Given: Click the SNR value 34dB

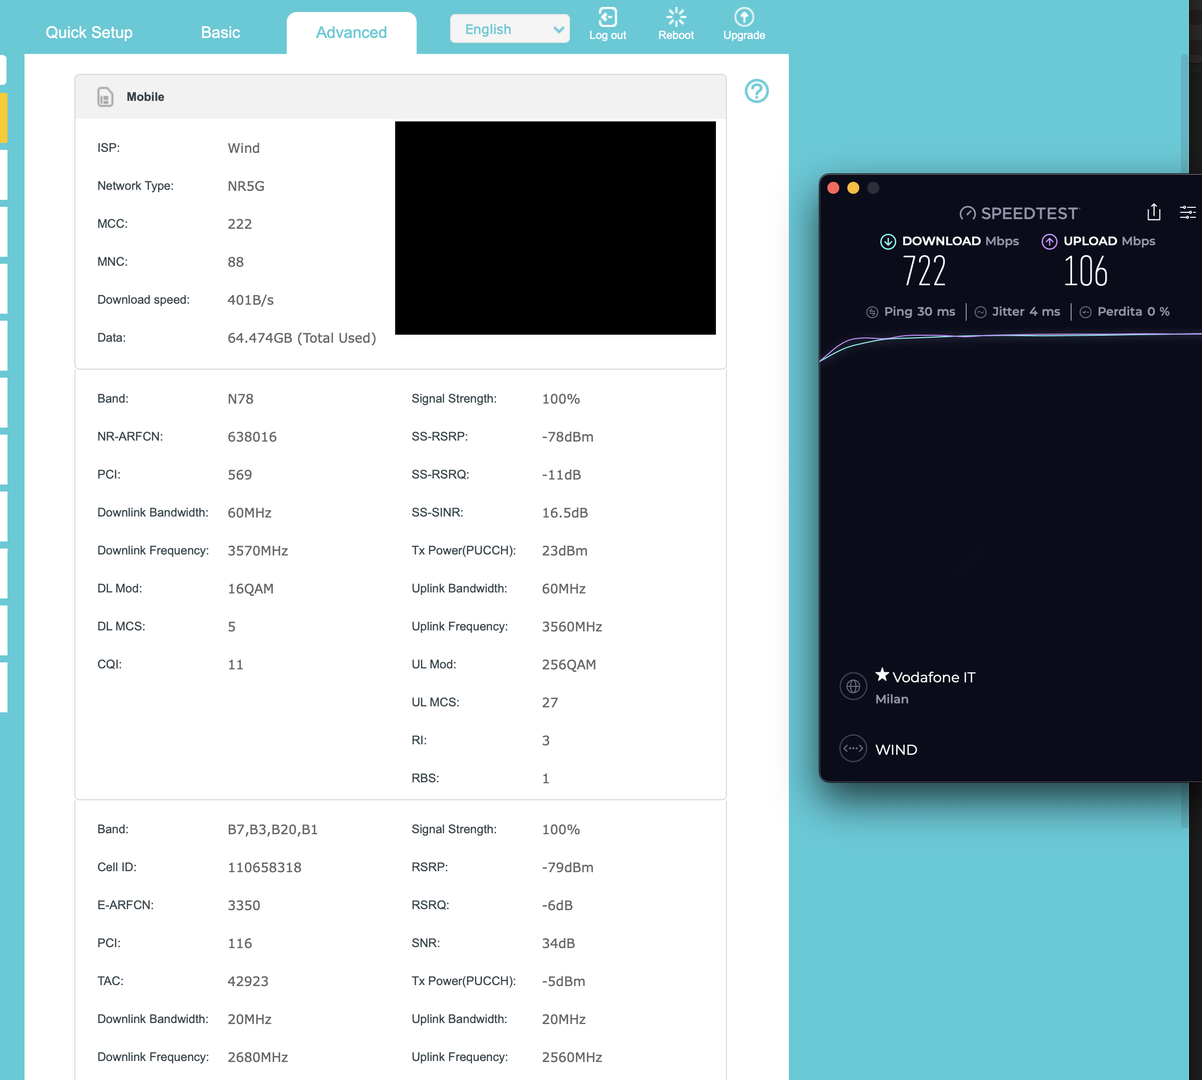Looking at the screenshot, I should 558,944.
